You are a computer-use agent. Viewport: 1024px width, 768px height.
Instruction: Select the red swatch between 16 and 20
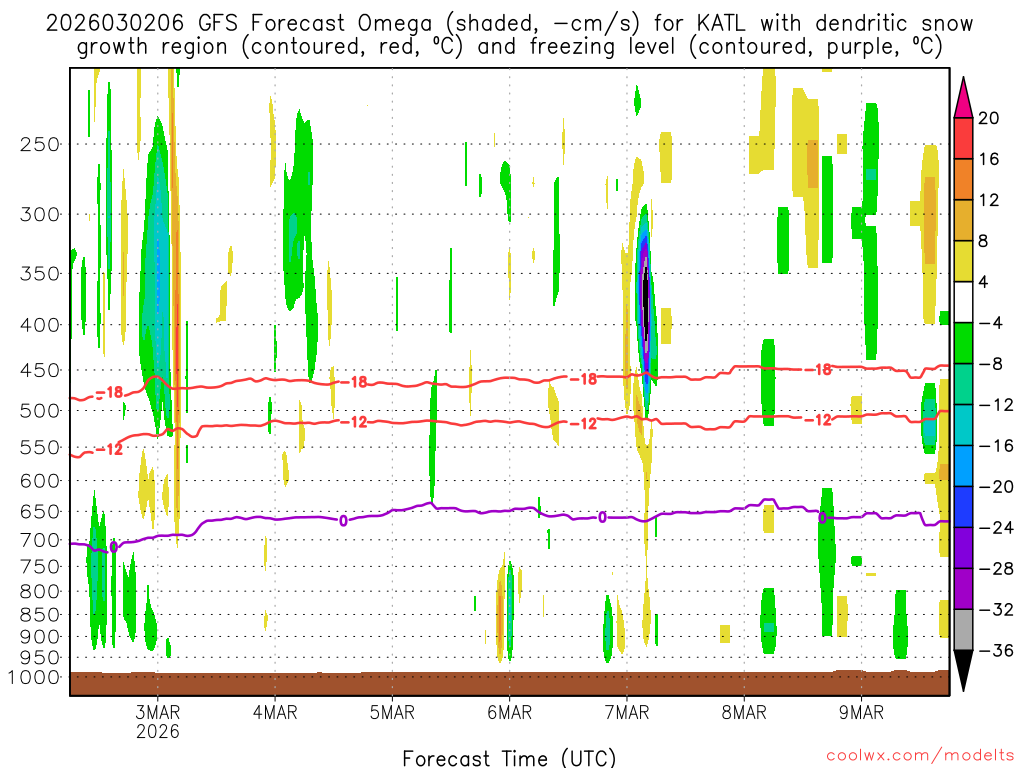[x=964, y=138]
